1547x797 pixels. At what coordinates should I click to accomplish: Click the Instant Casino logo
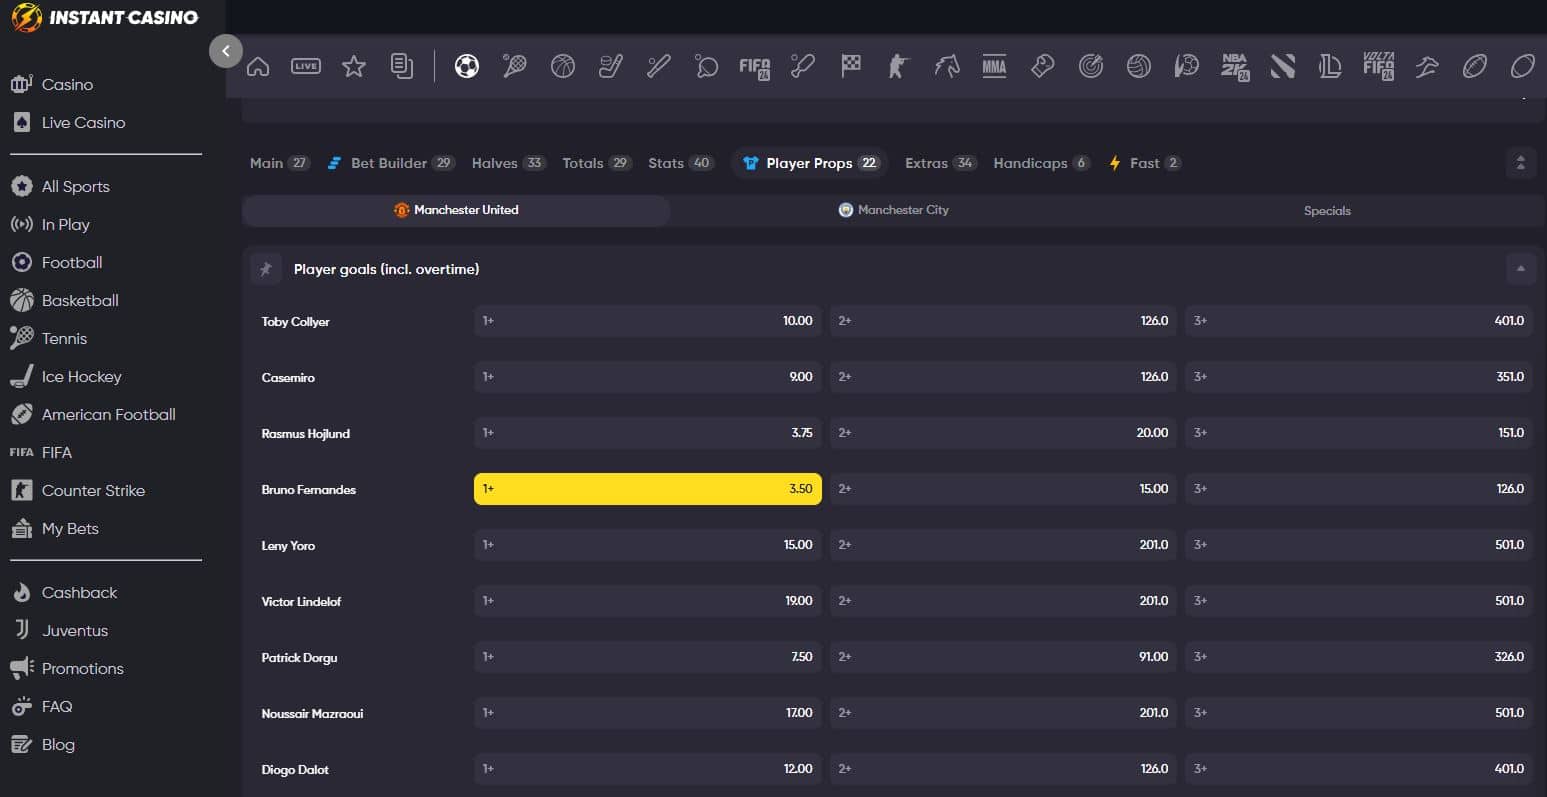pyautogui.click(x=105, y=17)
